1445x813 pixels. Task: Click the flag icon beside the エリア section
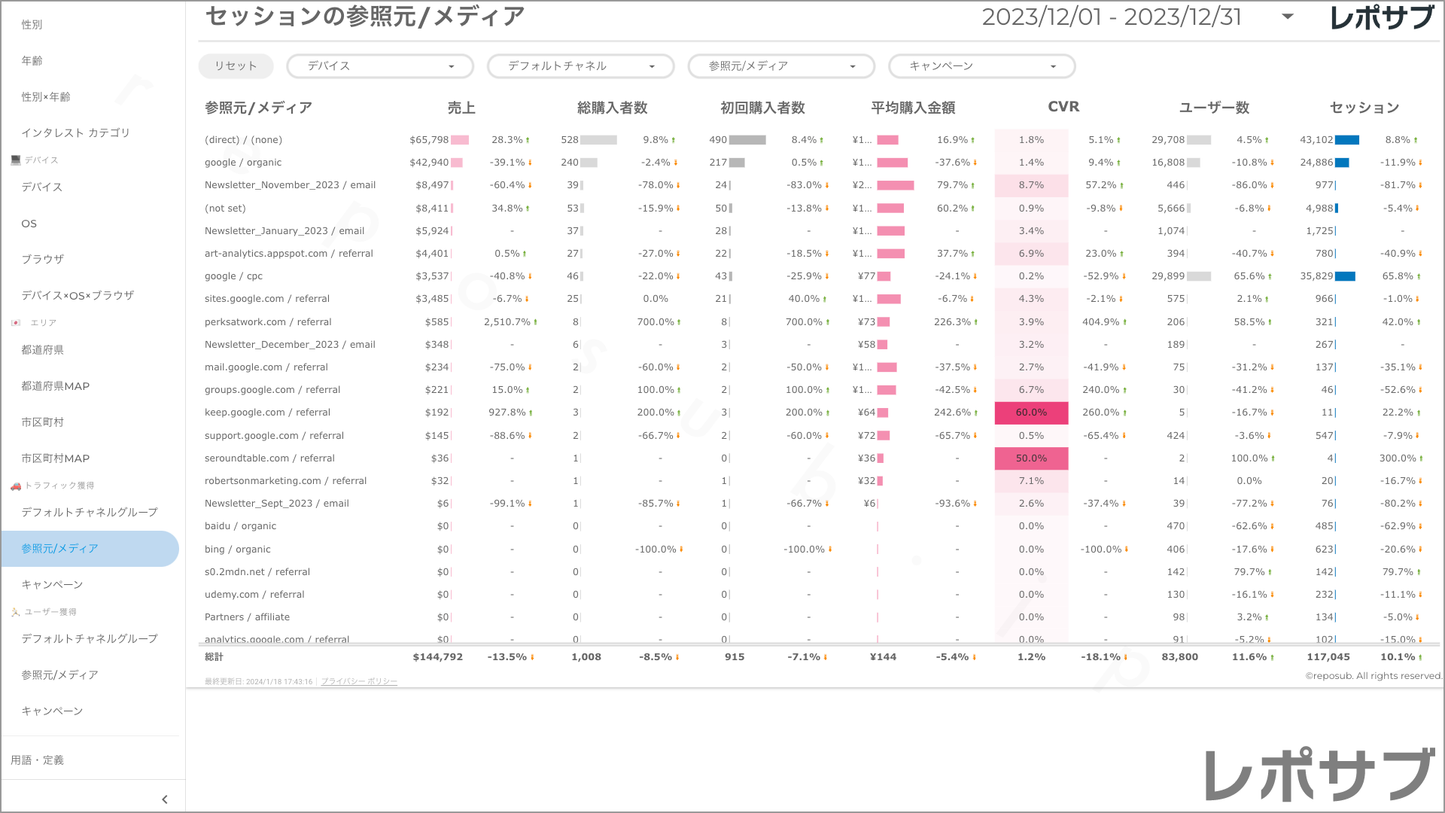[x=15, y=323]
